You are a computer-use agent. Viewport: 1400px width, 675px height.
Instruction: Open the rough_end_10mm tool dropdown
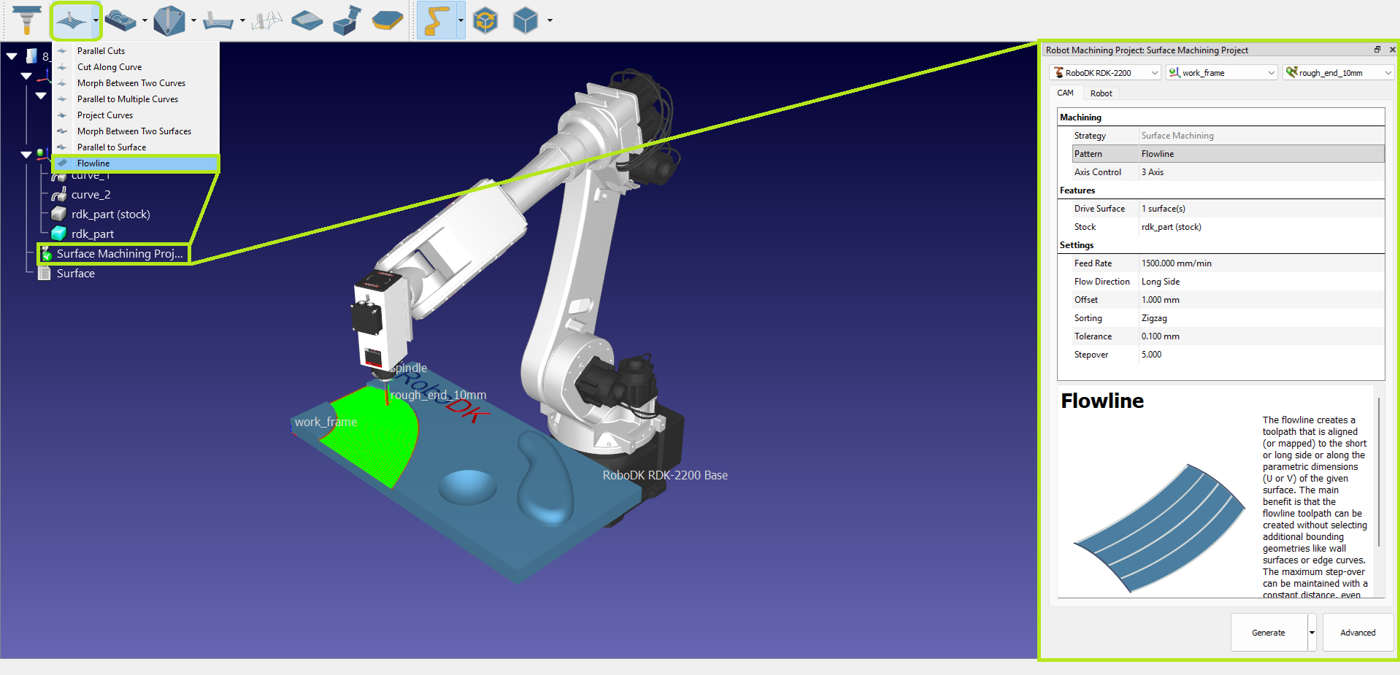click(1339, 72)
